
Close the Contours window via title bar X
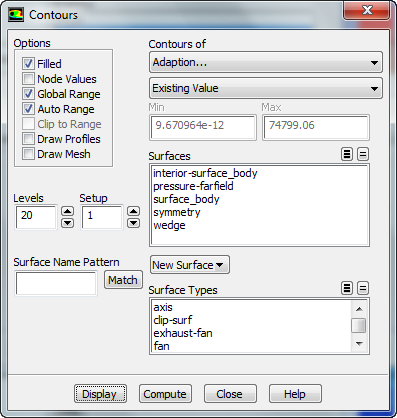[367, 10]
